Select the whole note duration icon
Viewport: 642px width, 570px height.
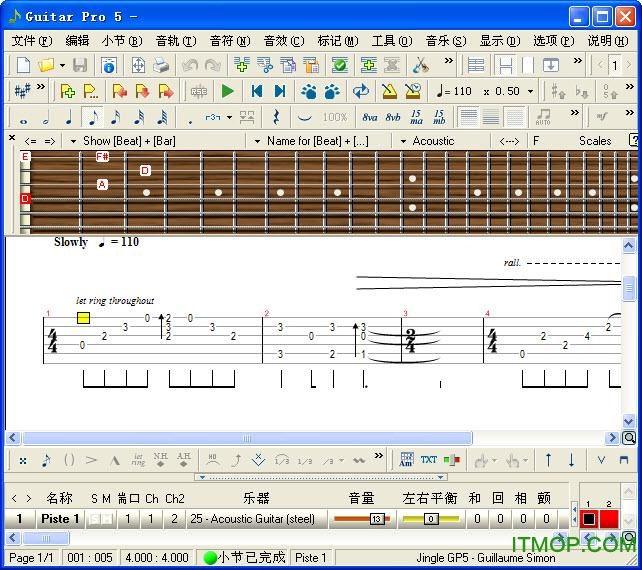[23, 118]
